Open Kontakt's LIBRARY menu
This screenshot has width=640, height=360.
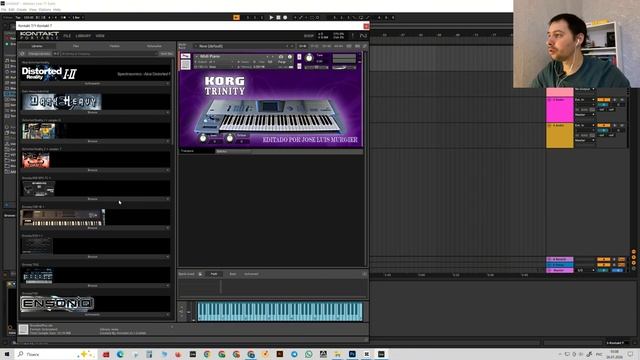(83, 36)
